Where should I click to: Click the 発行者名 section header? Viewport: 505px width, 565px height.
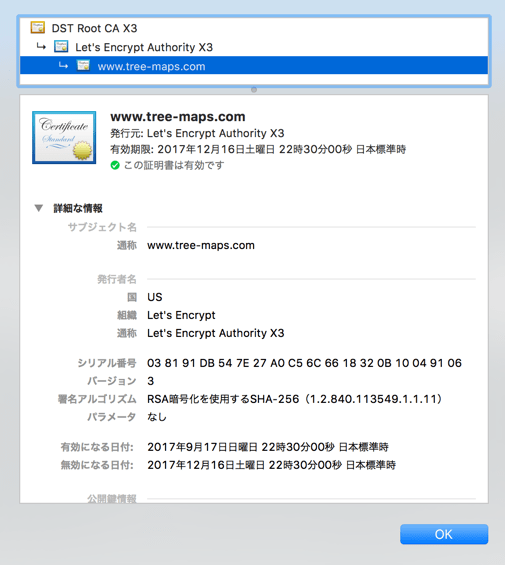(117, 279)
